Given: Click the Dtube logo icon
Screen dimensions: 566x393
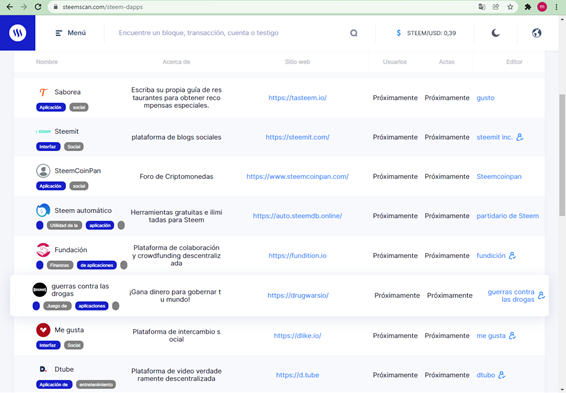Looking at the screenshot, I should pyautogui.click(x=43, y=369).
